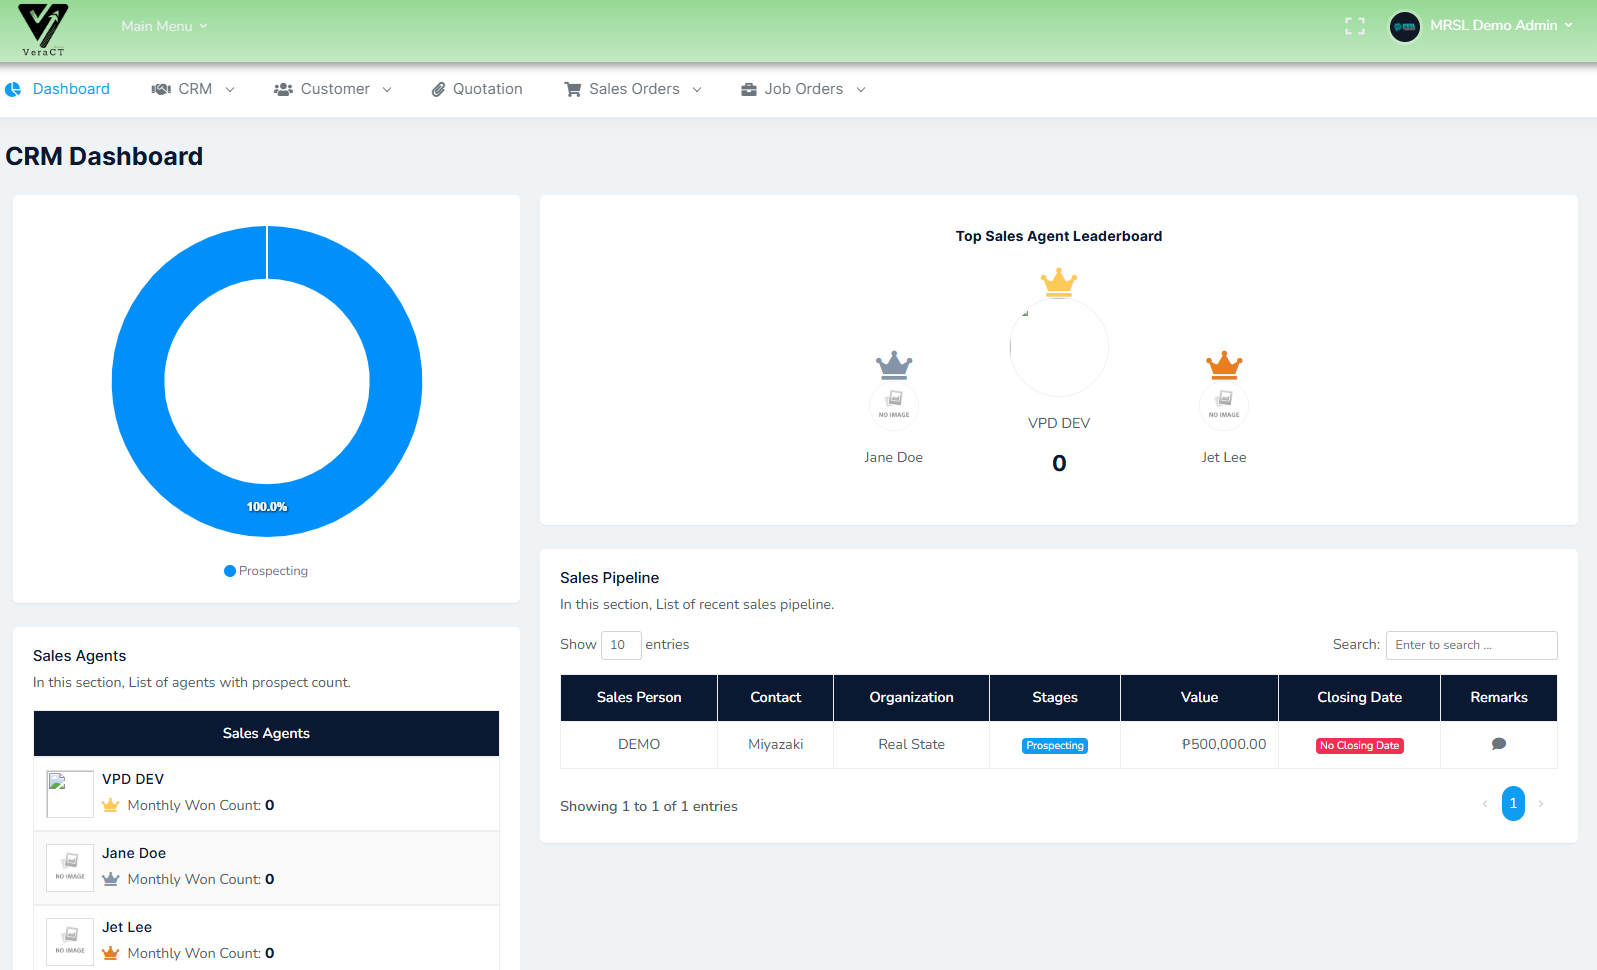Click the Quotation paperclip icon

(438, 89)
